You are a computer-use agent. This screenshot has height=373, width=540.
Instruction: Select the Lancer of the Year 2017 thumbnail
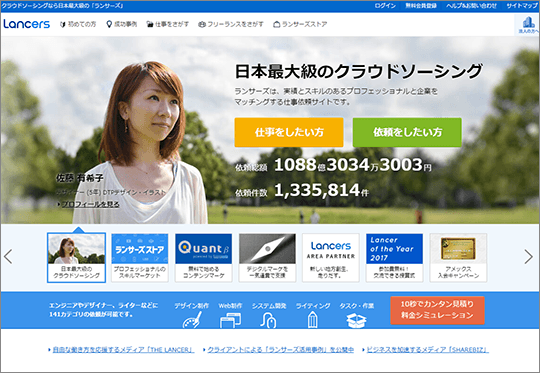(394, 258)
